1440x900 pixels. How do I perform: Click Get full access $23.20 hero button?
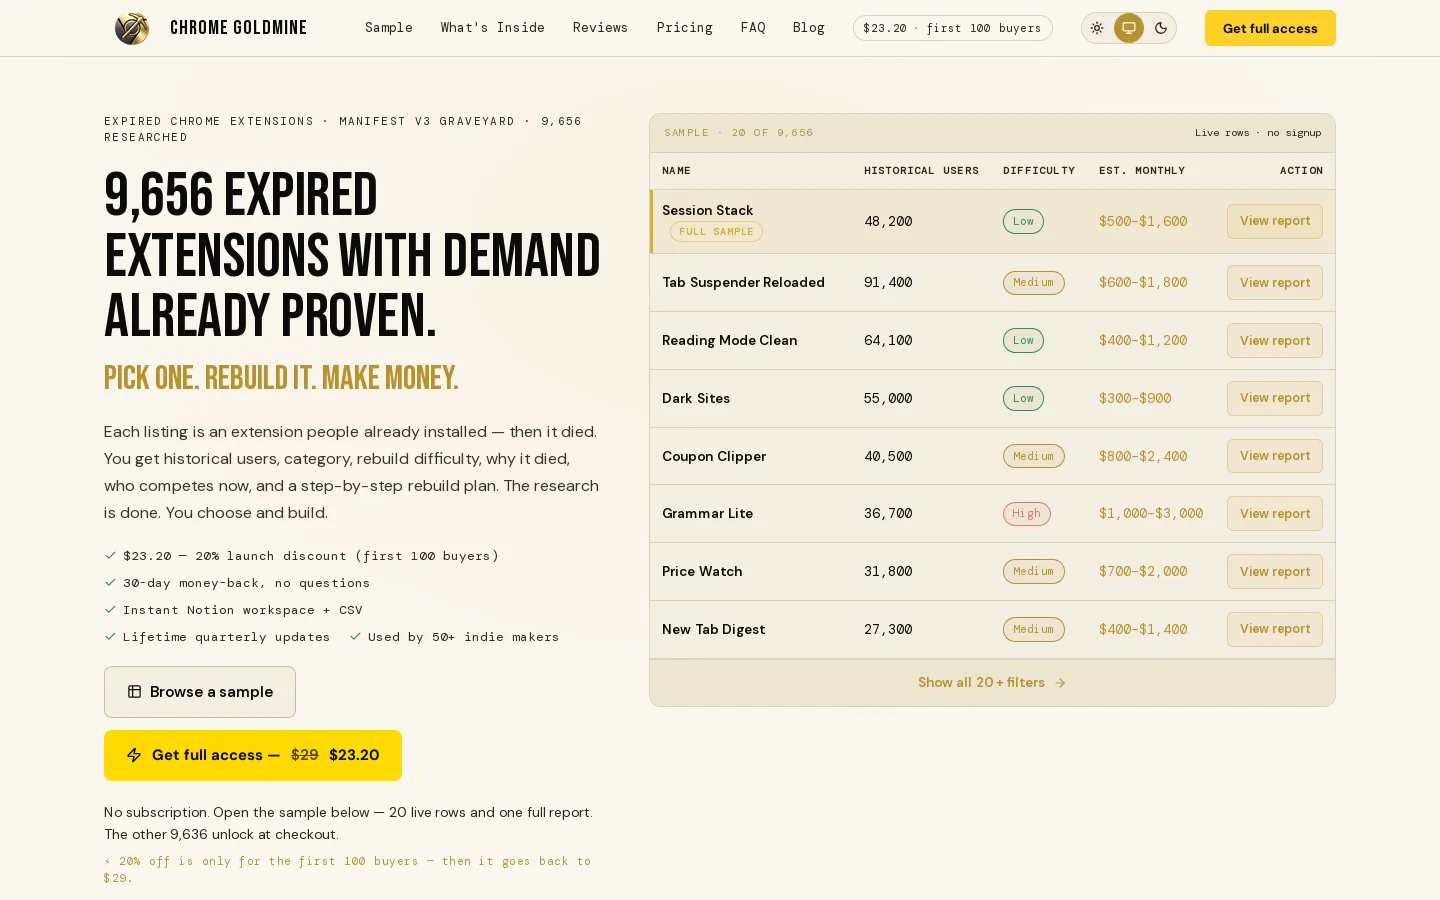[253, 755]
